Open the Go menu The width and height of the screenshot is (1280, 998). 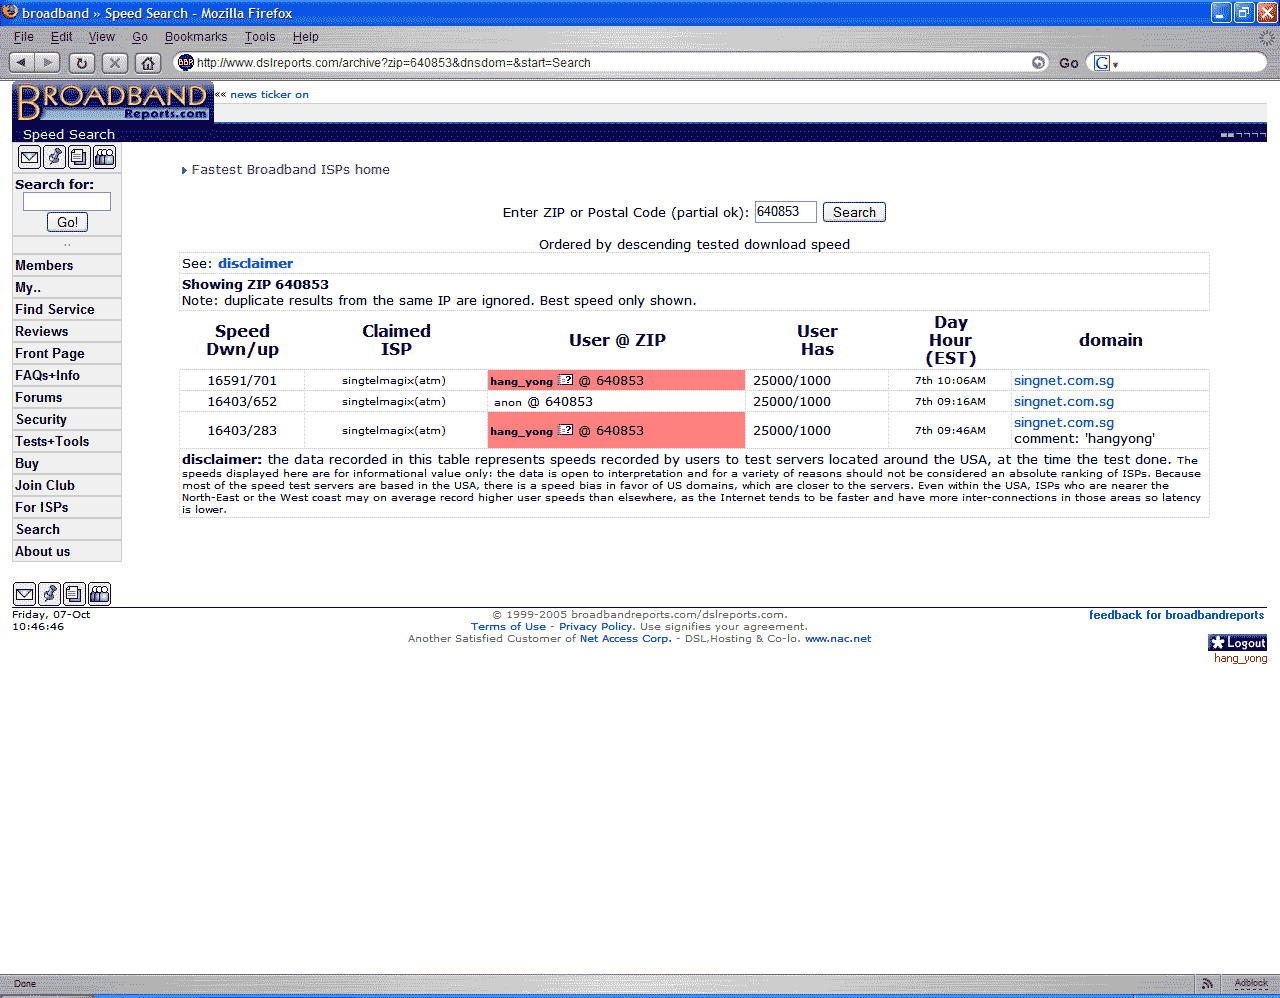tap(140, 37)
